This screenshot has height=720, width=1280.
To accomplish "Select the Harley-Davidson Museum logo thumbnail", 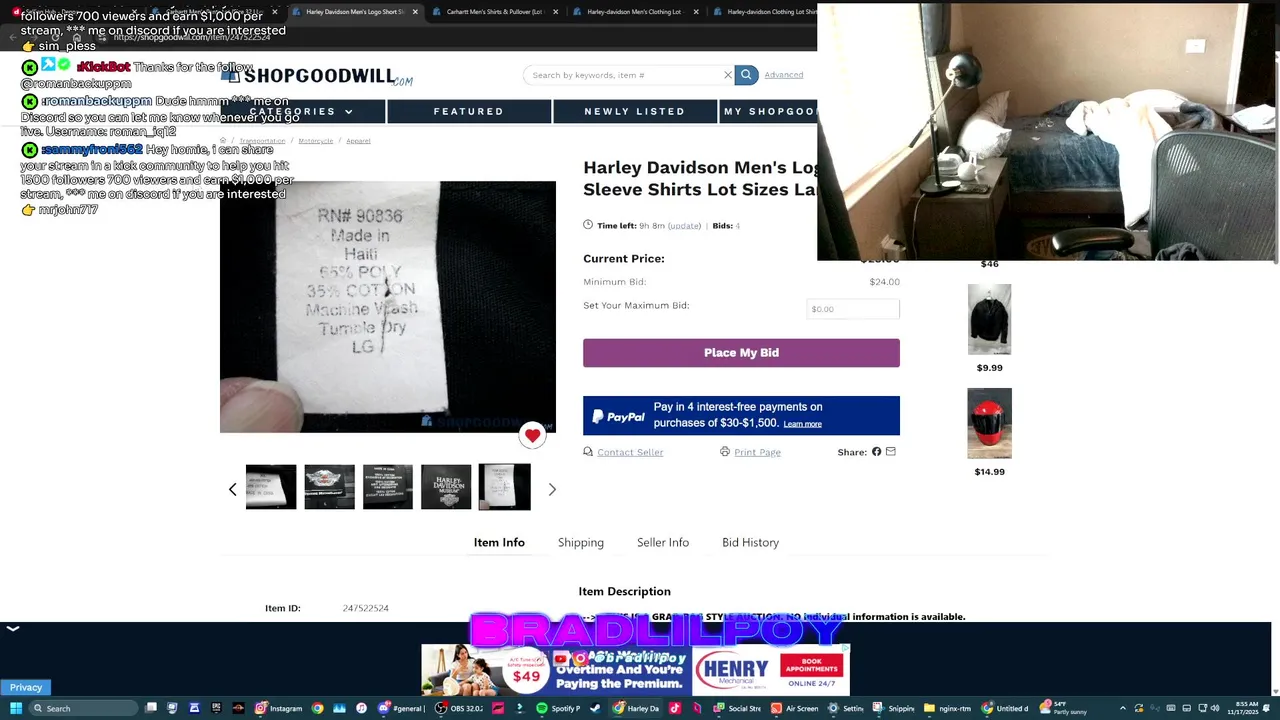I will pyautogui.click(x=446, y=487).
